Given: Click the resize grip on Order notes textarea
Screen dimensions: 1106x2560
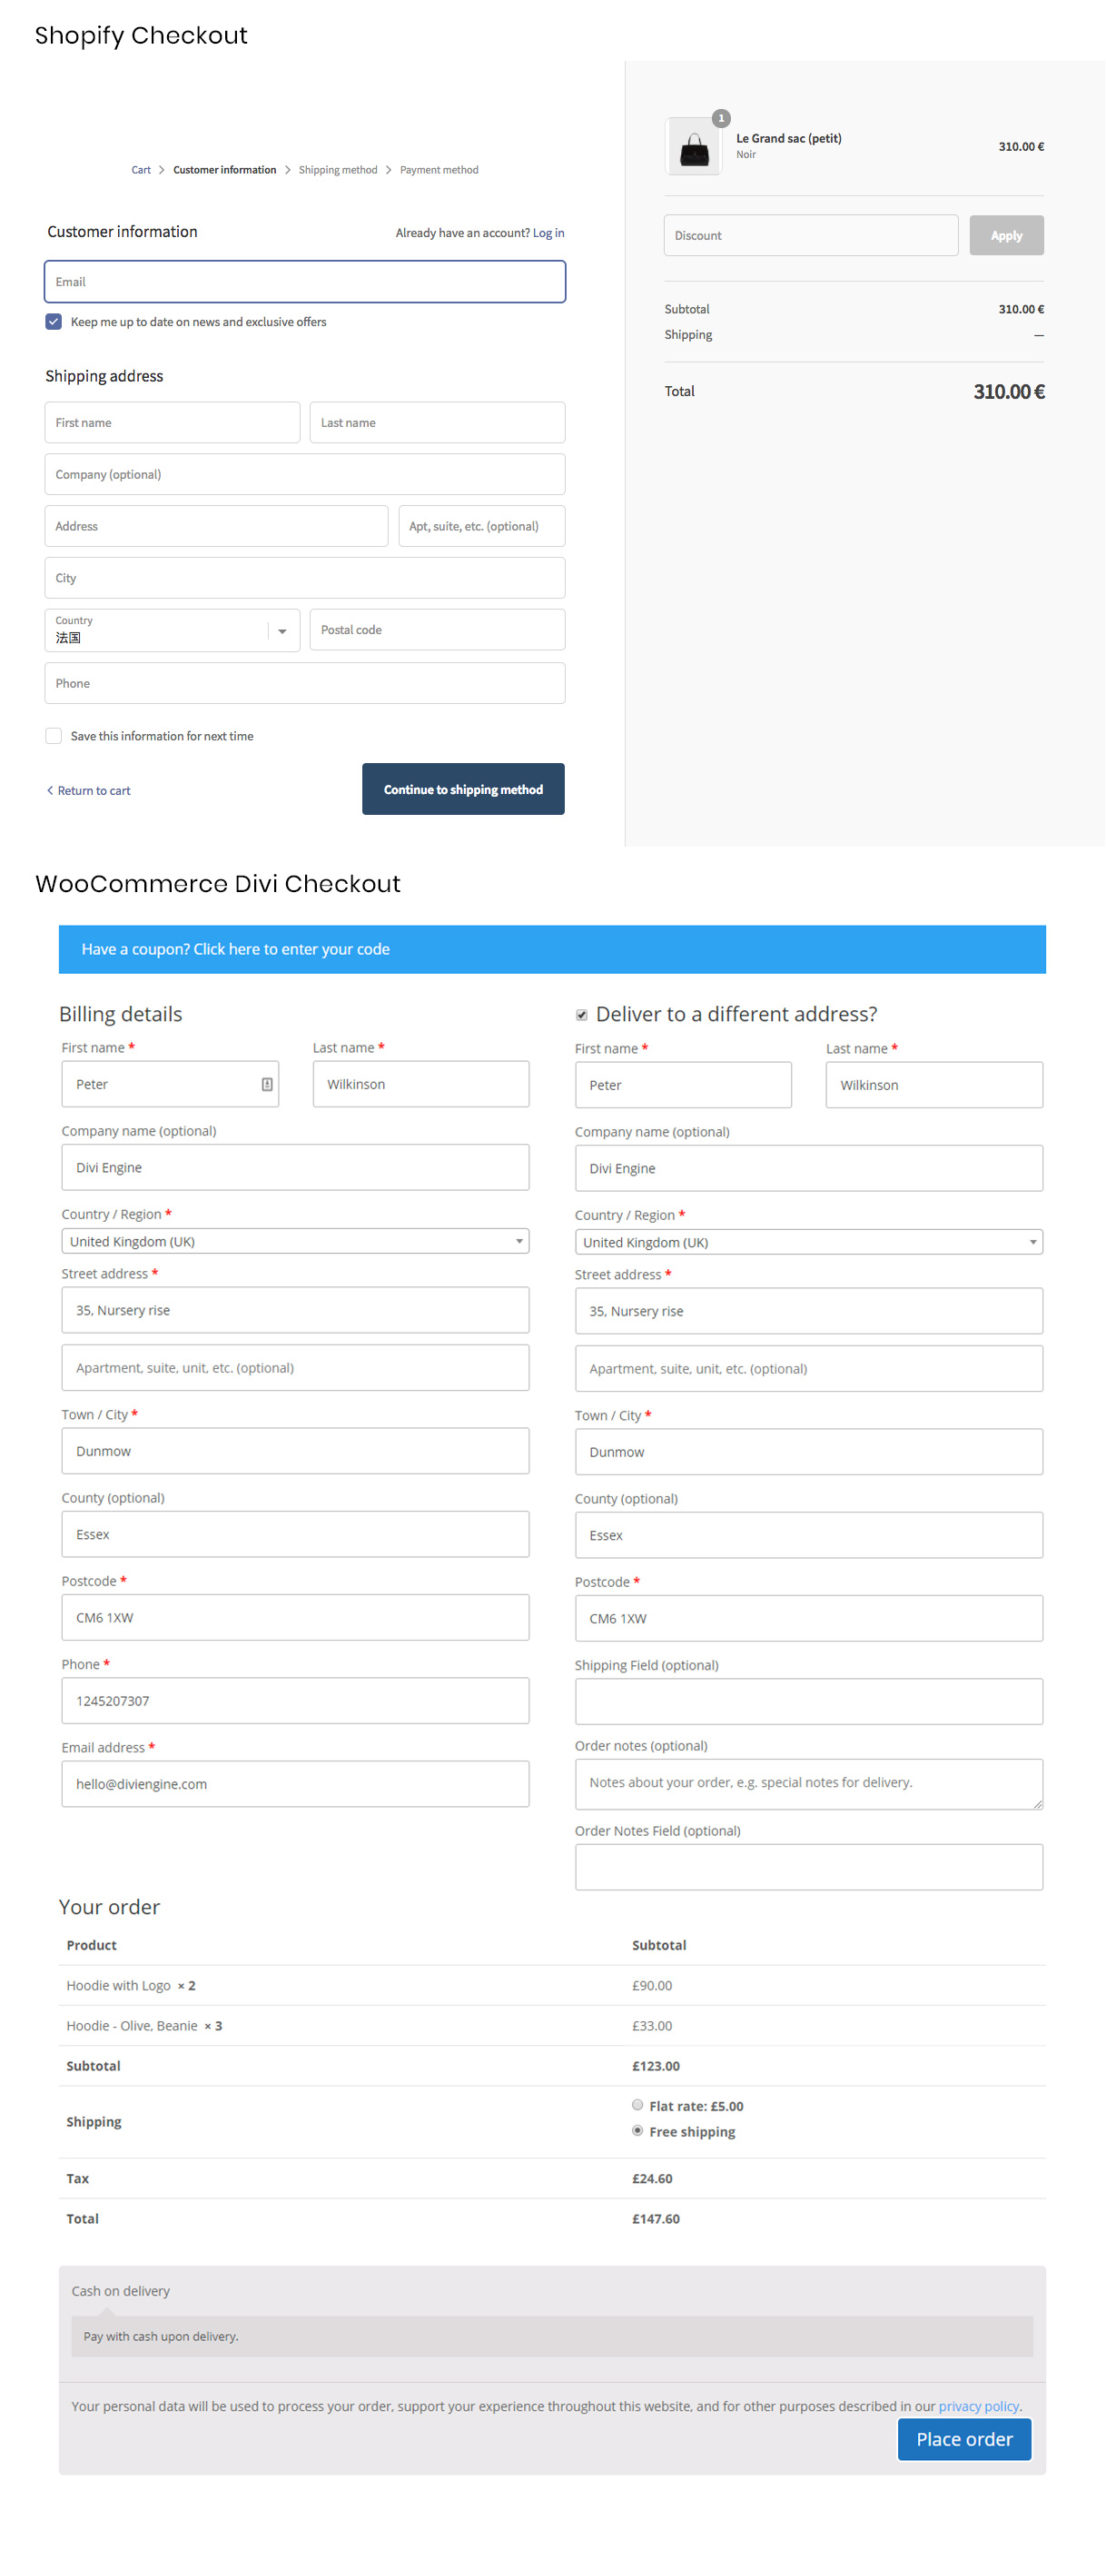Looking at the screenshot, I should click(1037, 1803).
